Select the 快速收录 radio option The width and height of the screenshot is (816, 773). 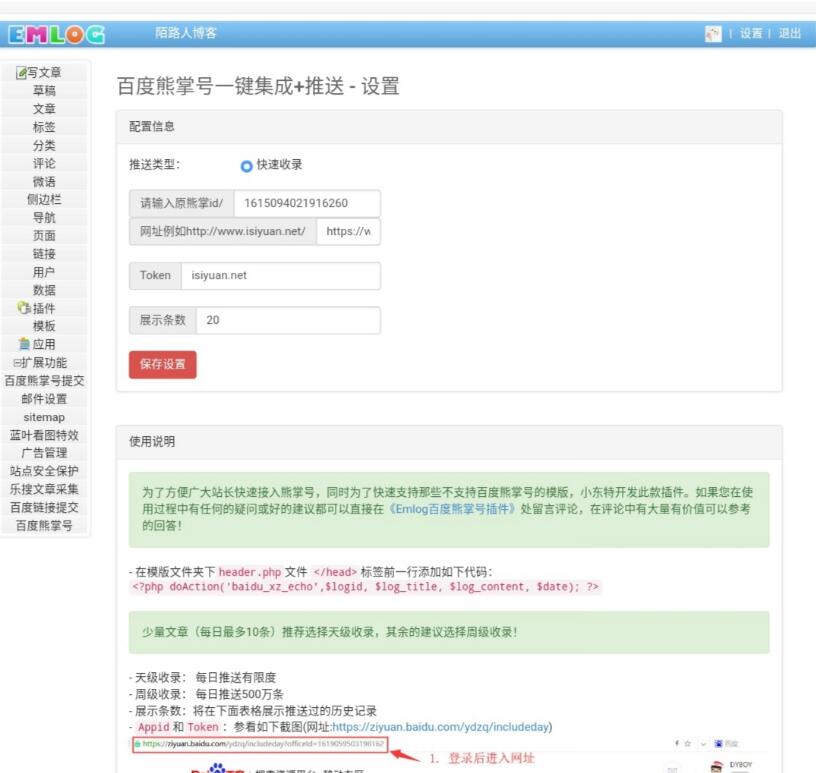click(246, 166)
